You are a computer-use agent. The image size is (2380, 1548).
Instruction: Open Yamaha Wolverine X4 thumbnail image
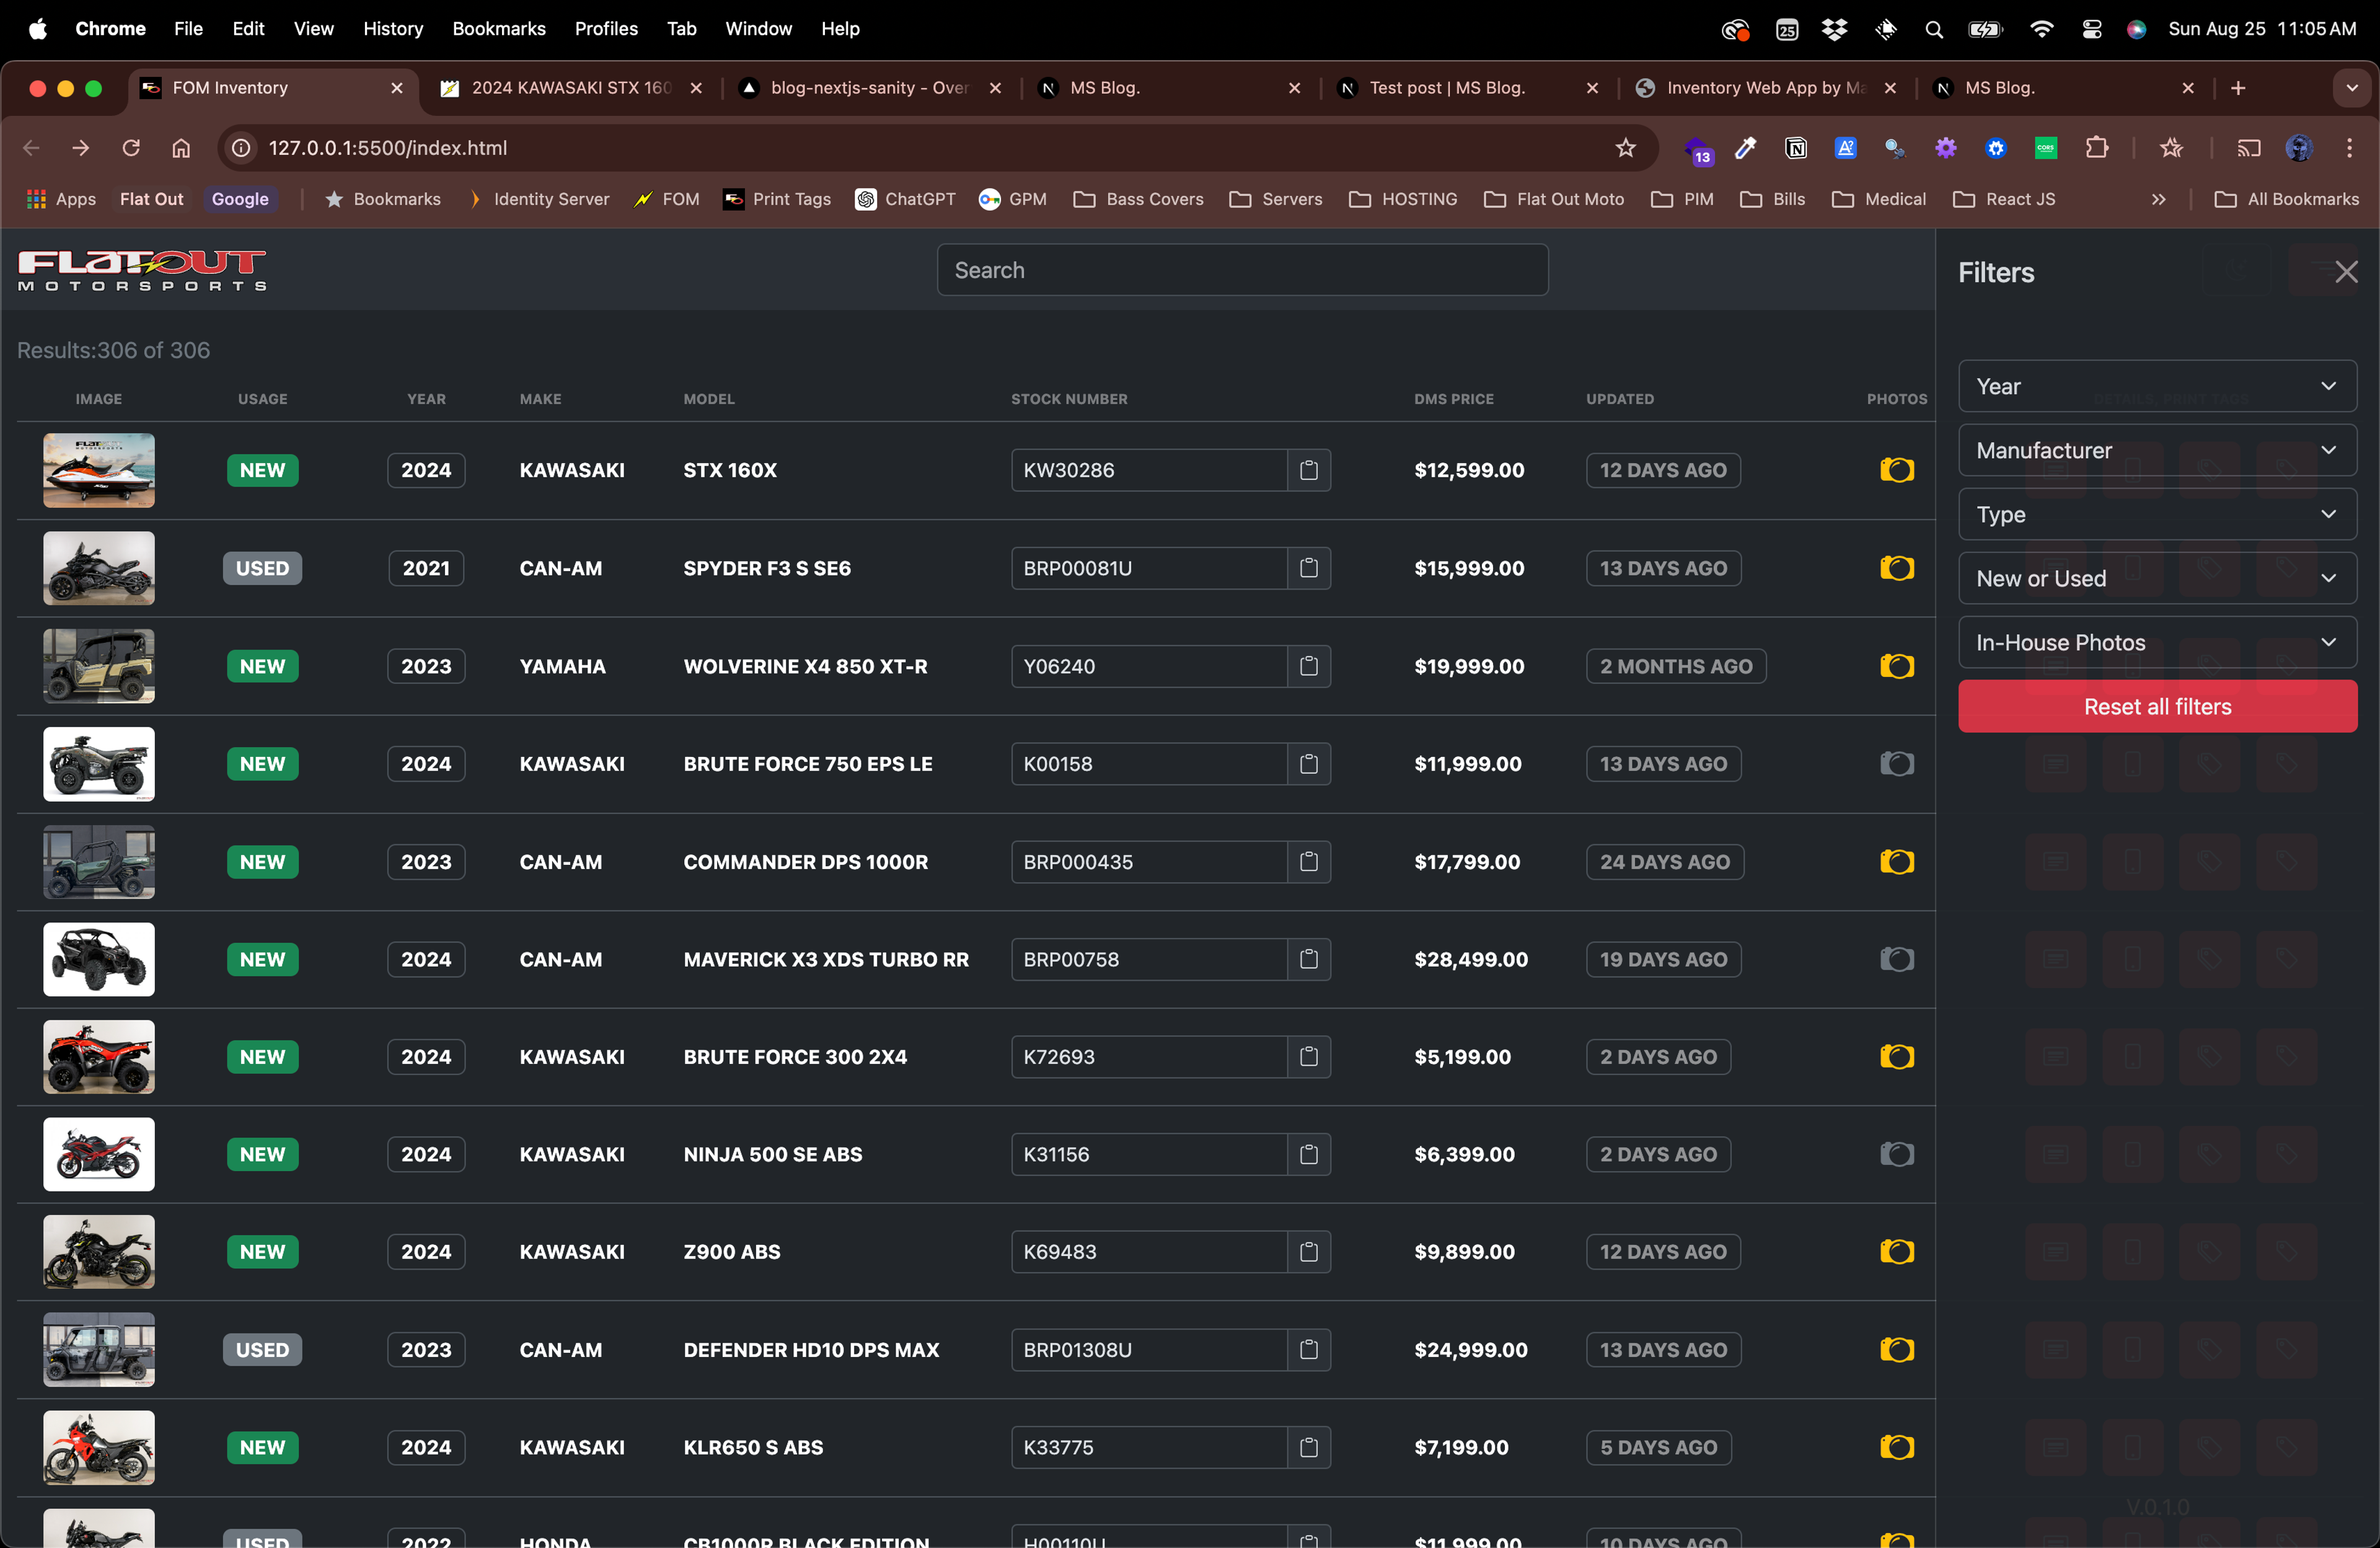pyautogui.click(x=99, y=666)
